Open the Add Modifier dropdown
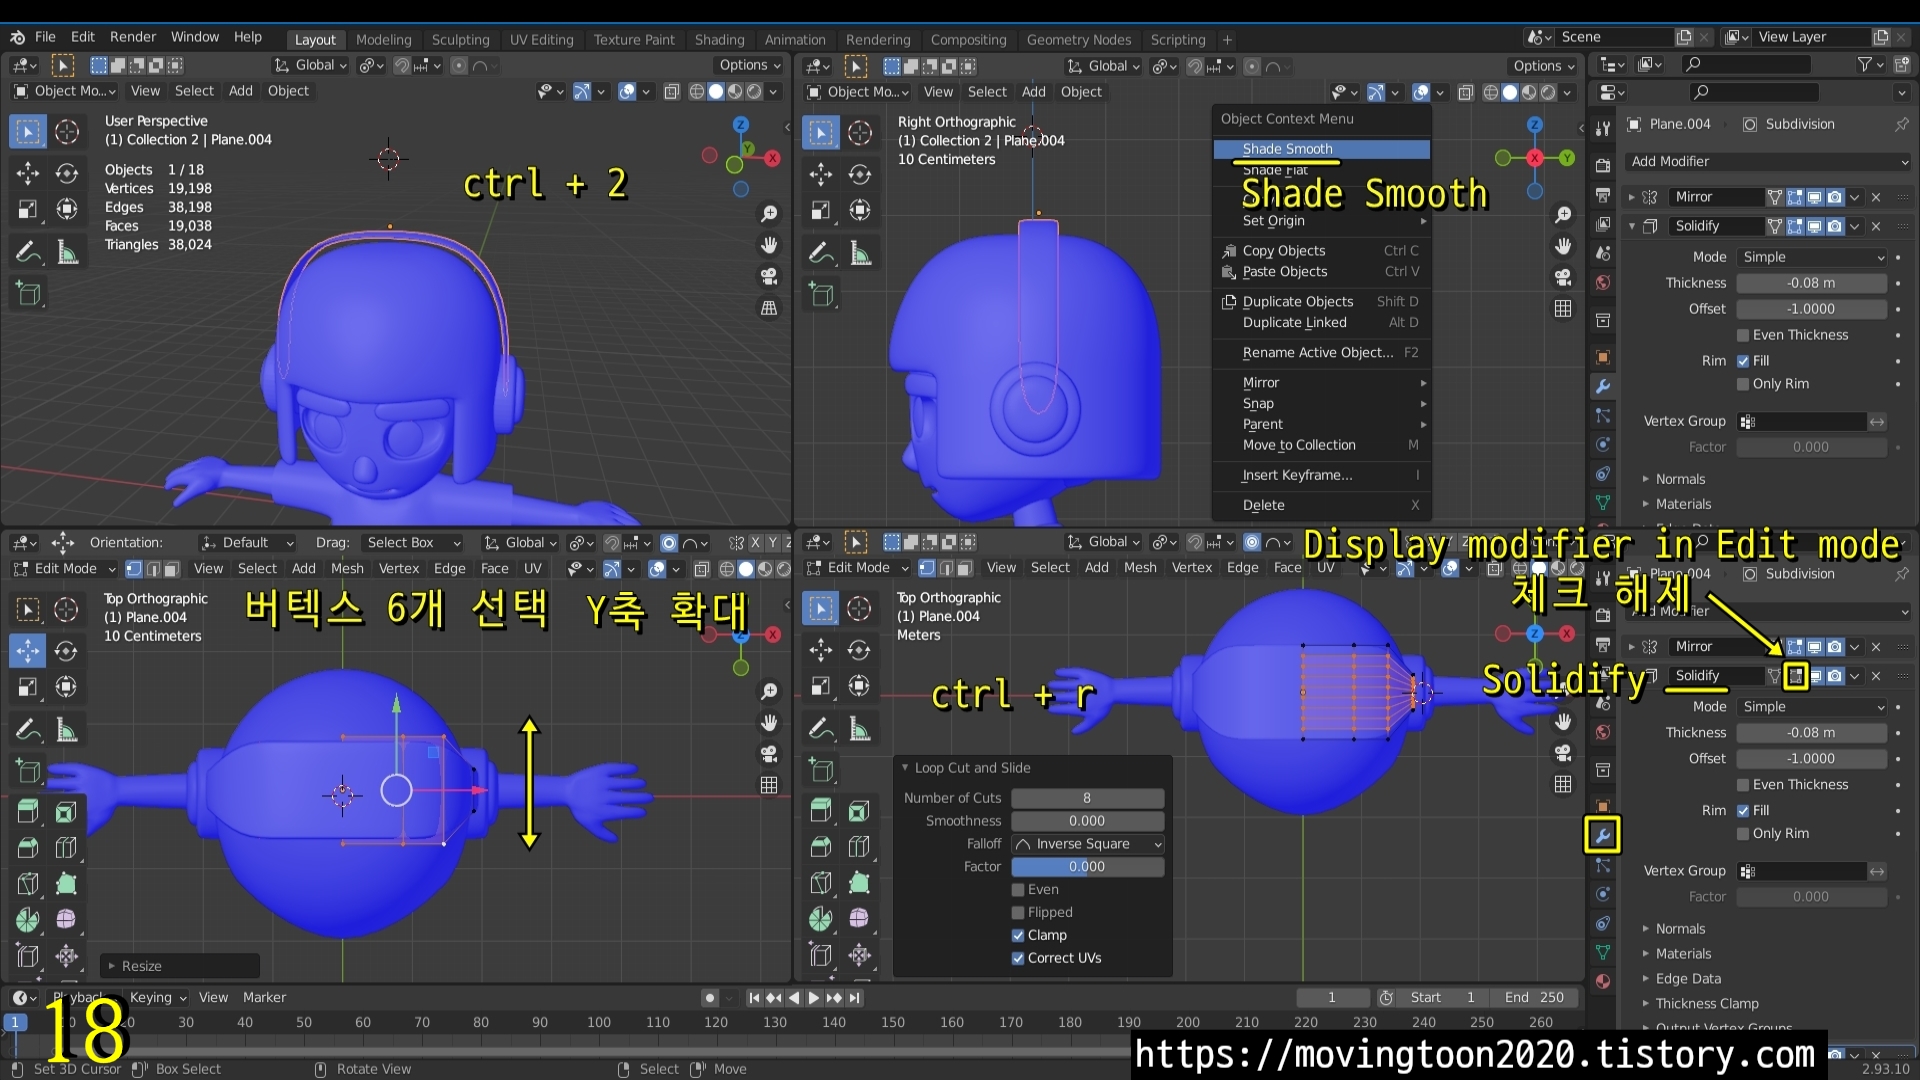The width and height of the screenshot is (1920, 1080). coord(1768,161)
